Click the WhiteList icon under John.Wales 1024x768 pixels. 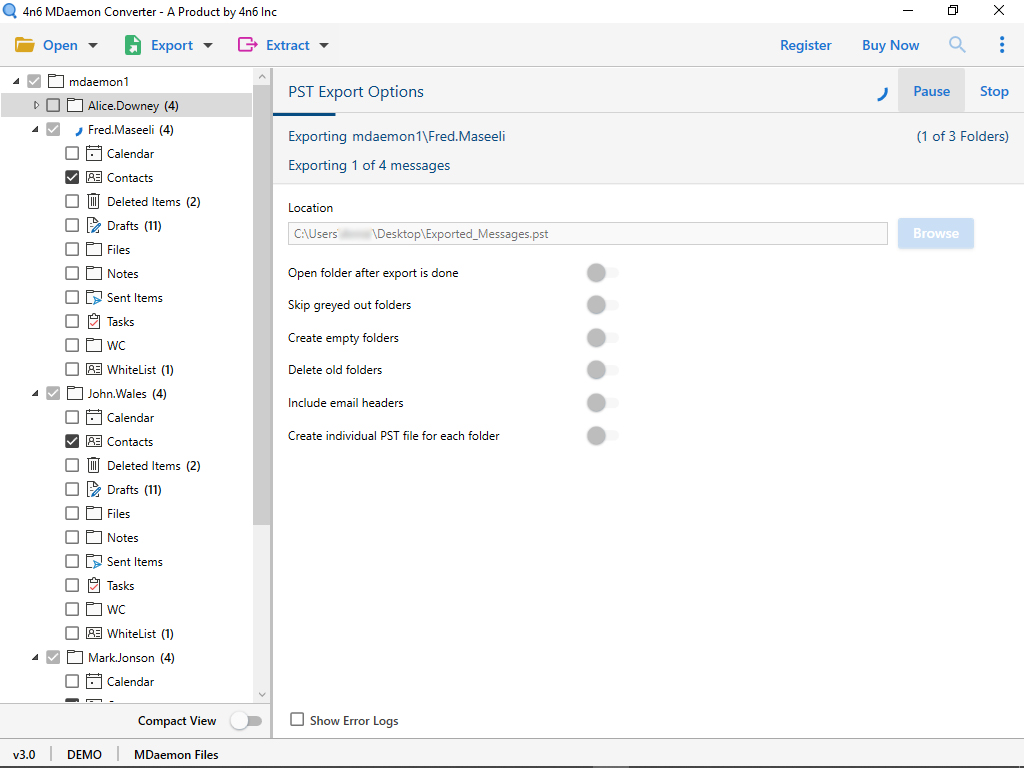coord(94,634)
